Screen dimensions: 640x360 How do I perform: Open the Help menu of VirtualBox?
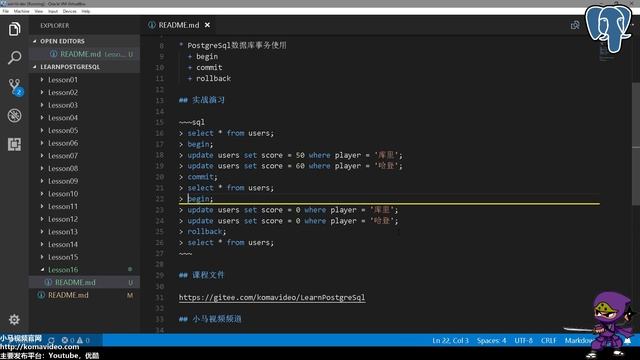(86, 11)
